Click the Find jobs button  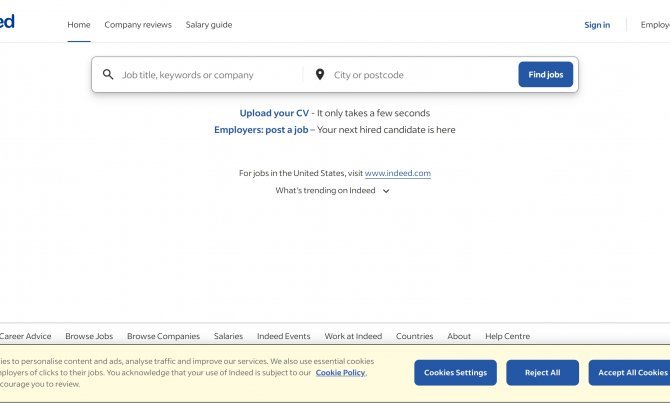pyautogui.click(x=546, y=74)
